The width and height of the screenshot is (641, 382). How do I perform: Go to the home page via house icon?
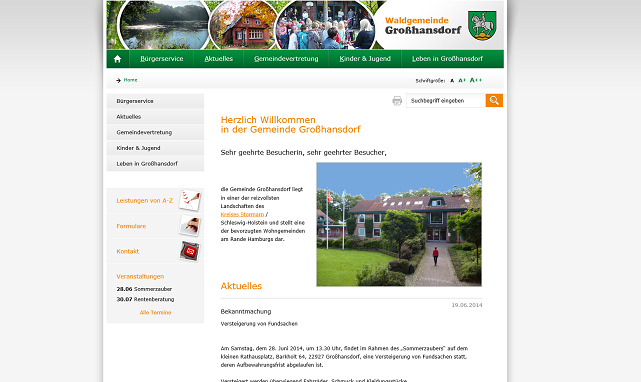click(118, 59)
